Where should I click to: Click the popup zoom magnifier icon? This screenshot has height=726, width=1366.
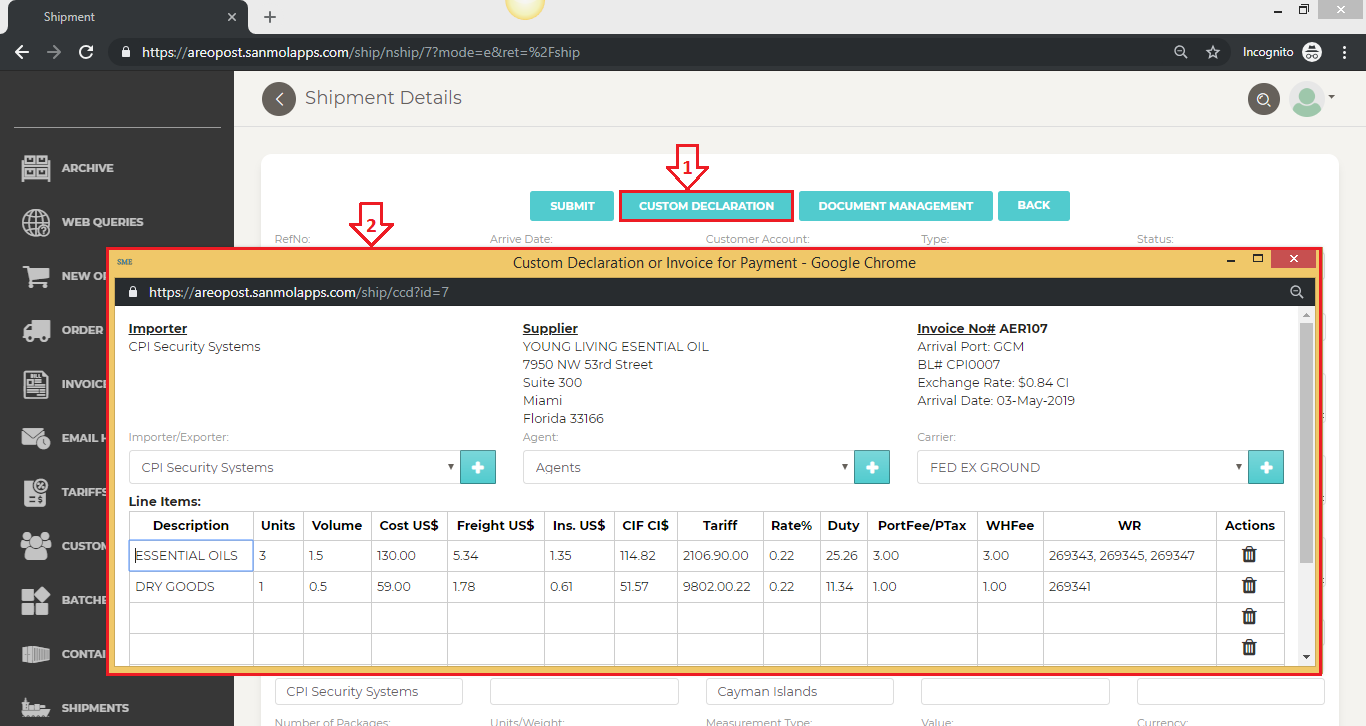(x=1296, y=292)
